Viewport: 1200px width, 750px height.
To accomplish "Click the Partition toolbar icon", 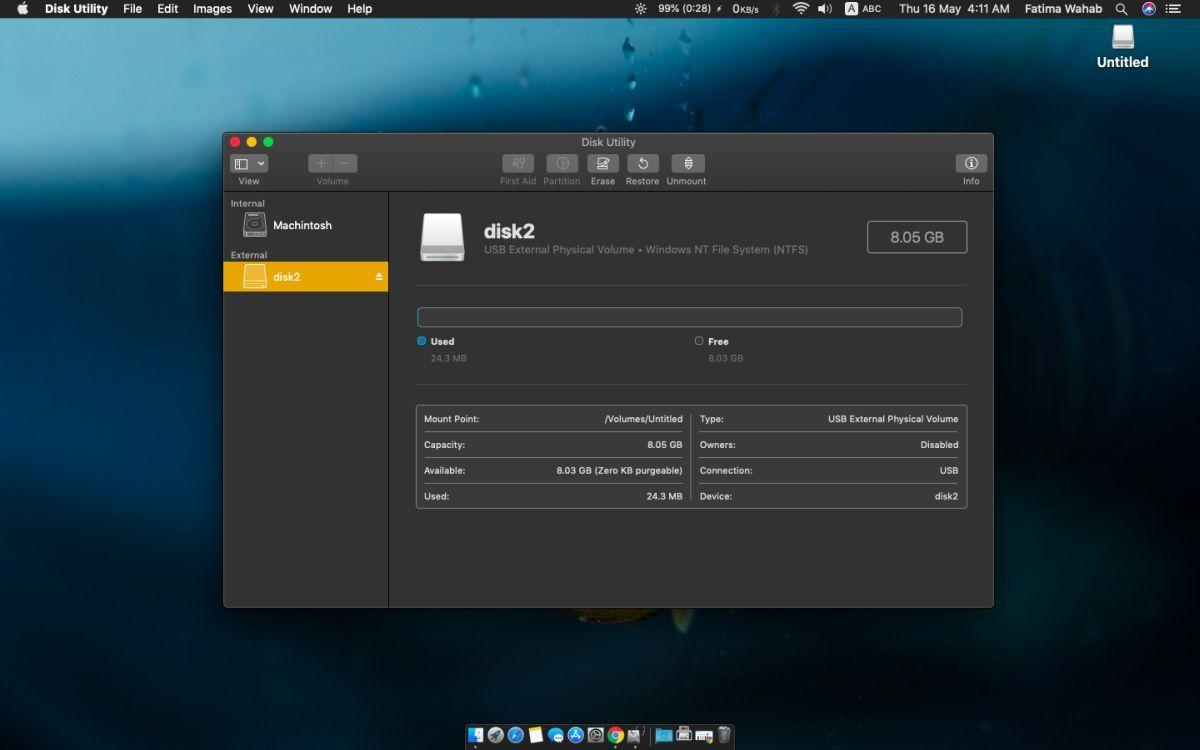I will click(x=562, y=163).
